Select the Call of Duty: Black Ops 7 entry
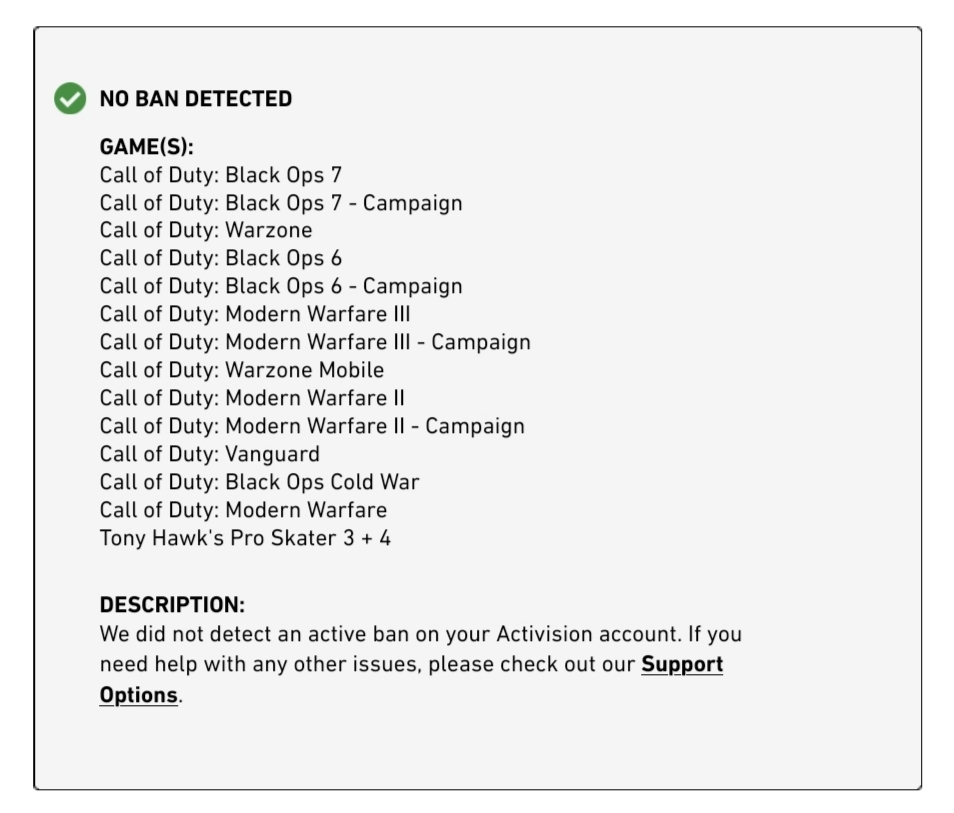 220,175
